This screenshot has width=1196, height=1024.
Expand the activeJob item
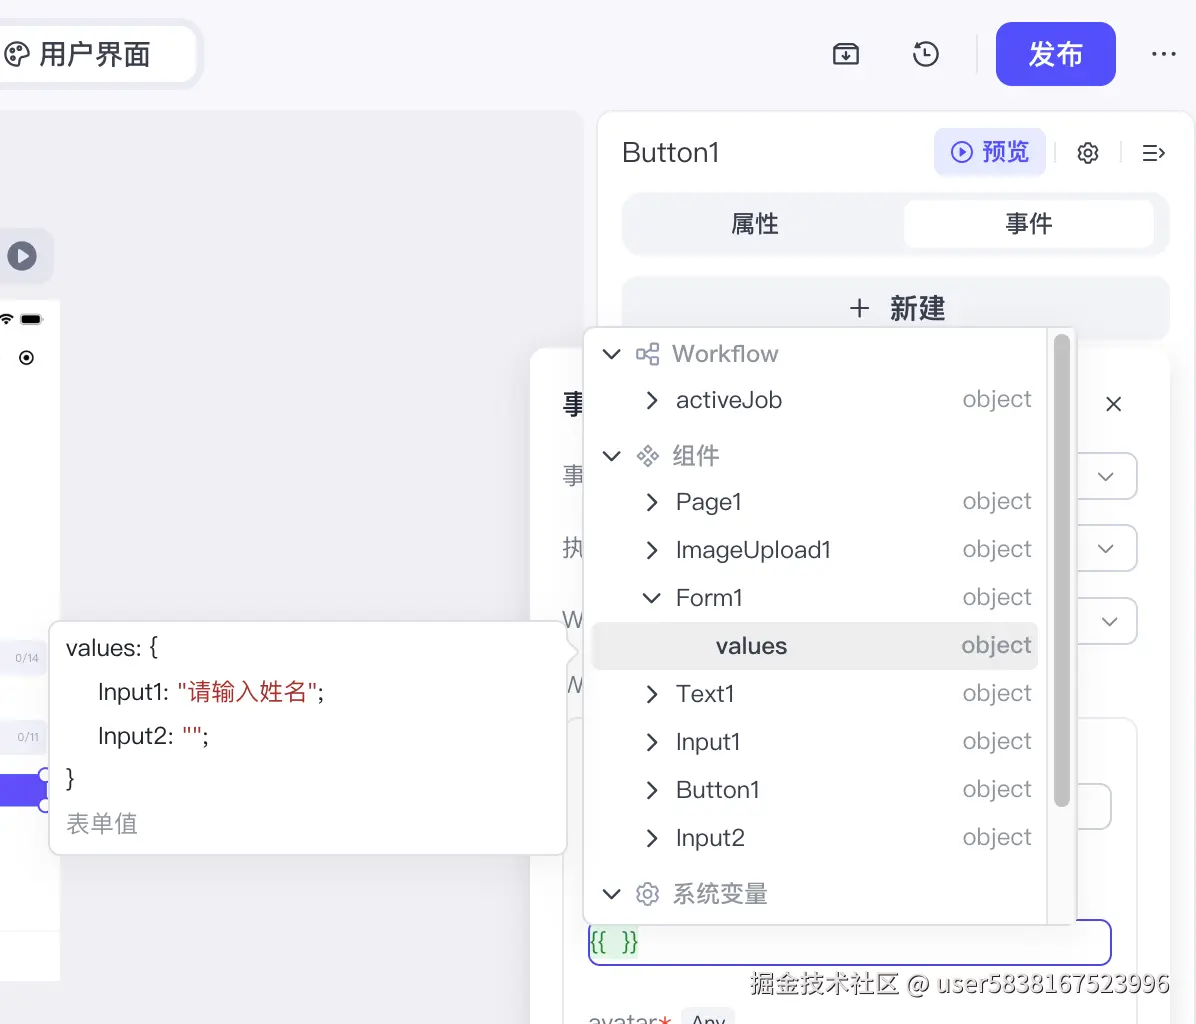point(651,400)
